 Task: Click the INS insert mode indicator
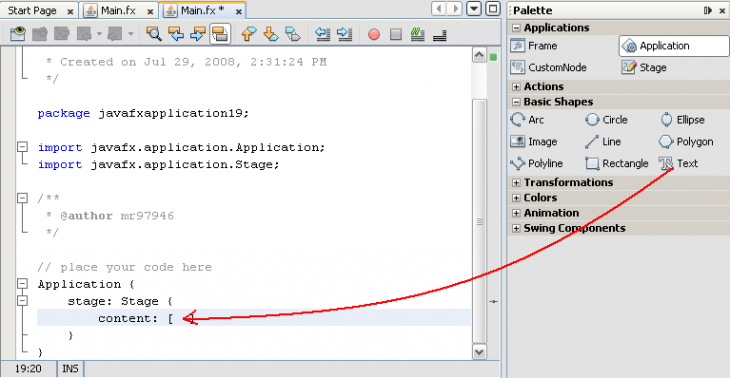pyautogui.click(x=70, y=369)
